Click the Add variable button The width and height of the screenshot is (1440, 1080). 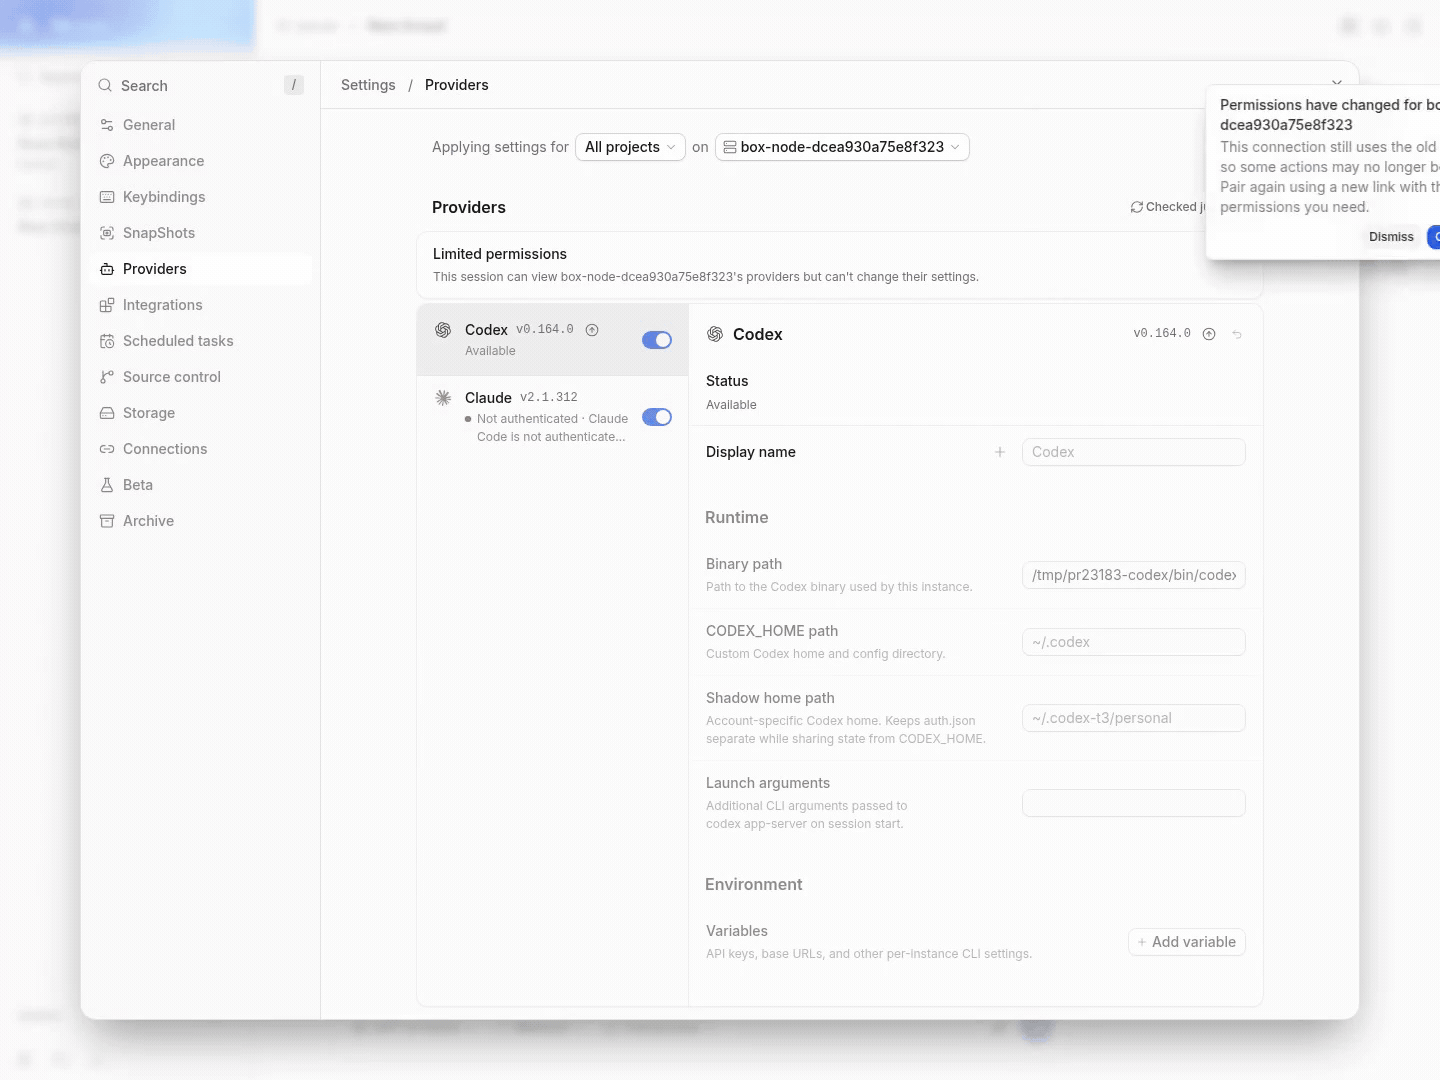click(x=1187, y=942)
